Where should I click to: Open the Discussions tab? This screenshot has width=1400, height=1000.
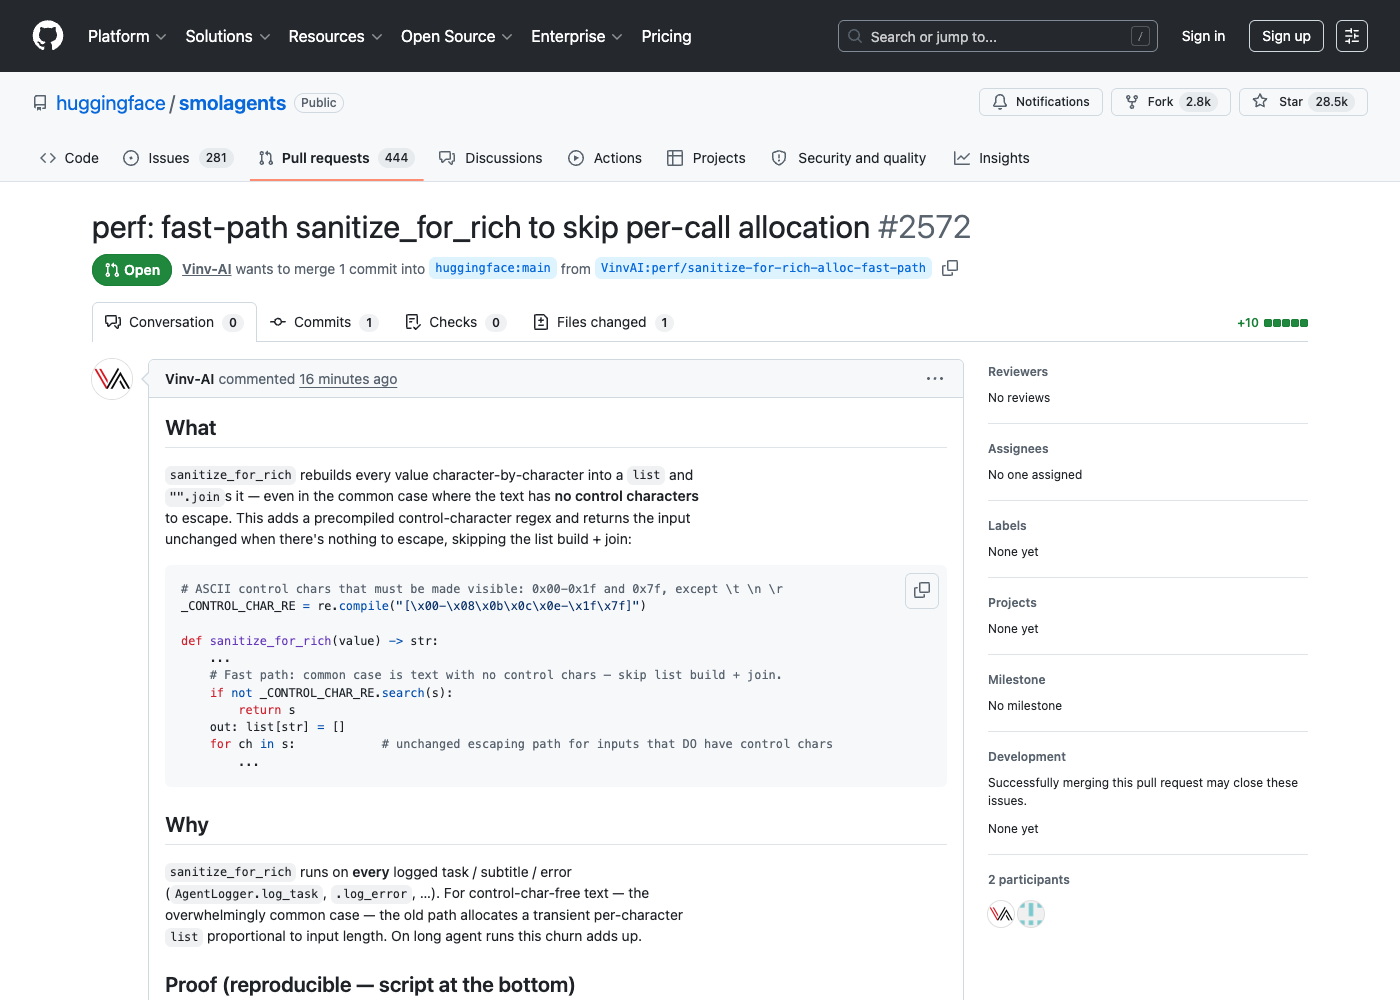(491, 158)
